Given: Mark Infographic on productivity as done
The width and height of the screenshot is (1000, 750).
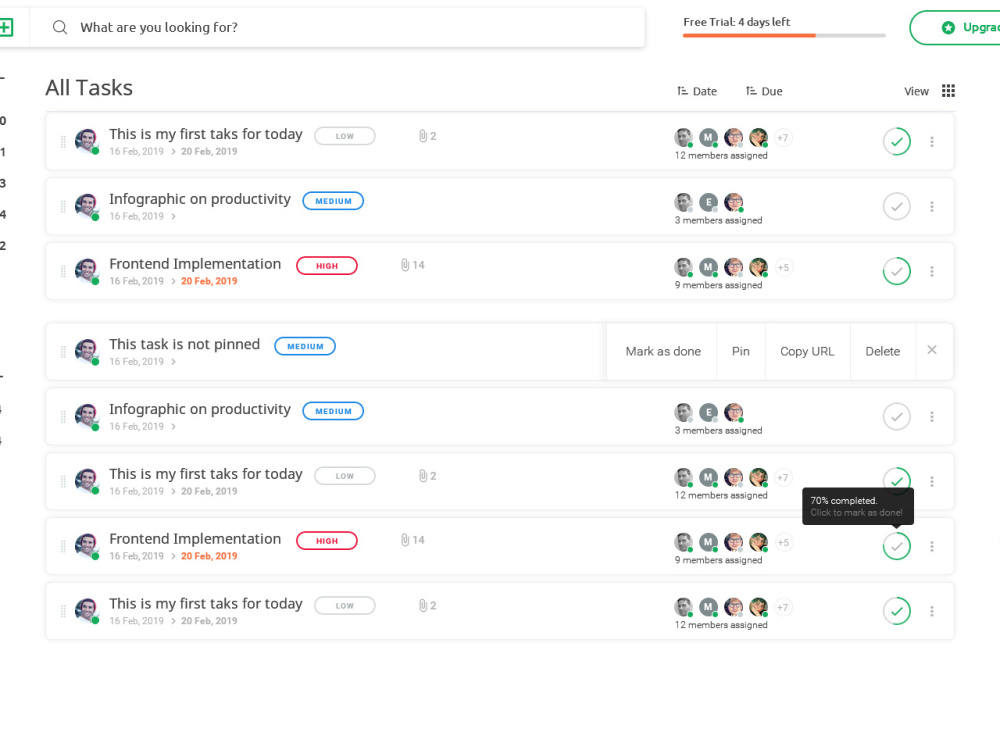Looking at the screenshot, I should (x=896, y=206).
